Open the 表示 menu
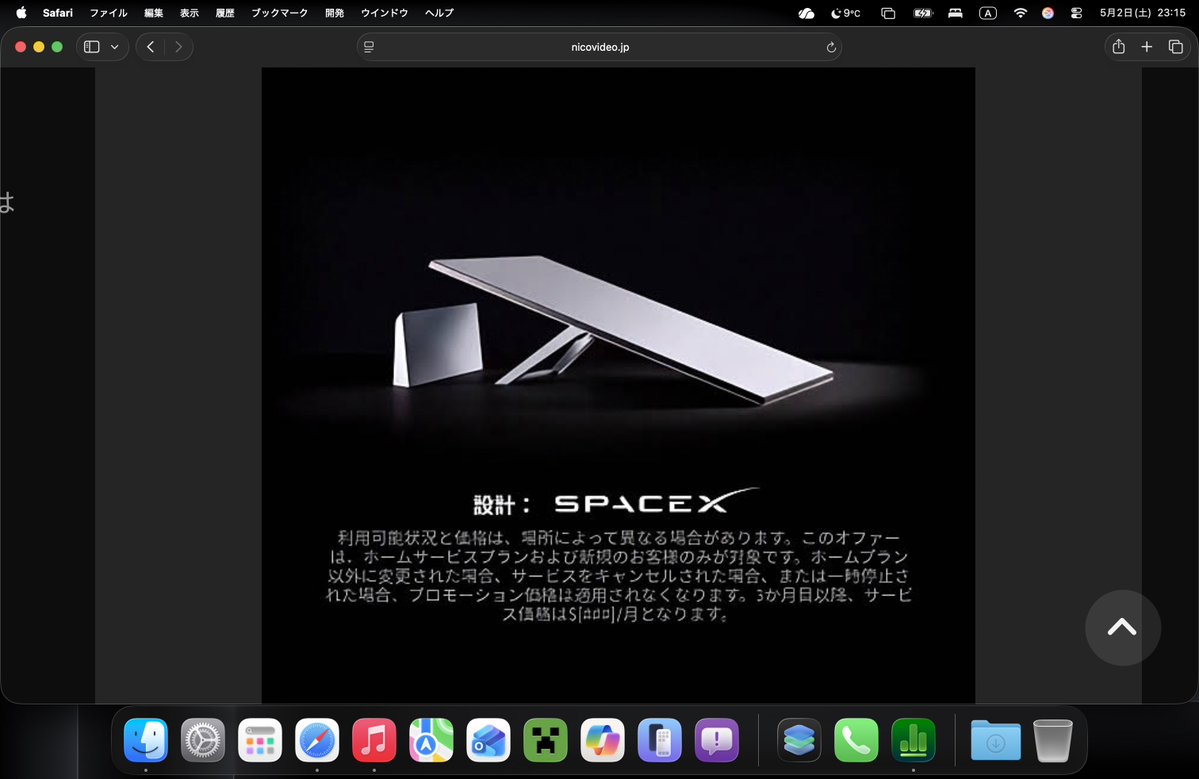 pyautogui.click(x=189, y=12)
